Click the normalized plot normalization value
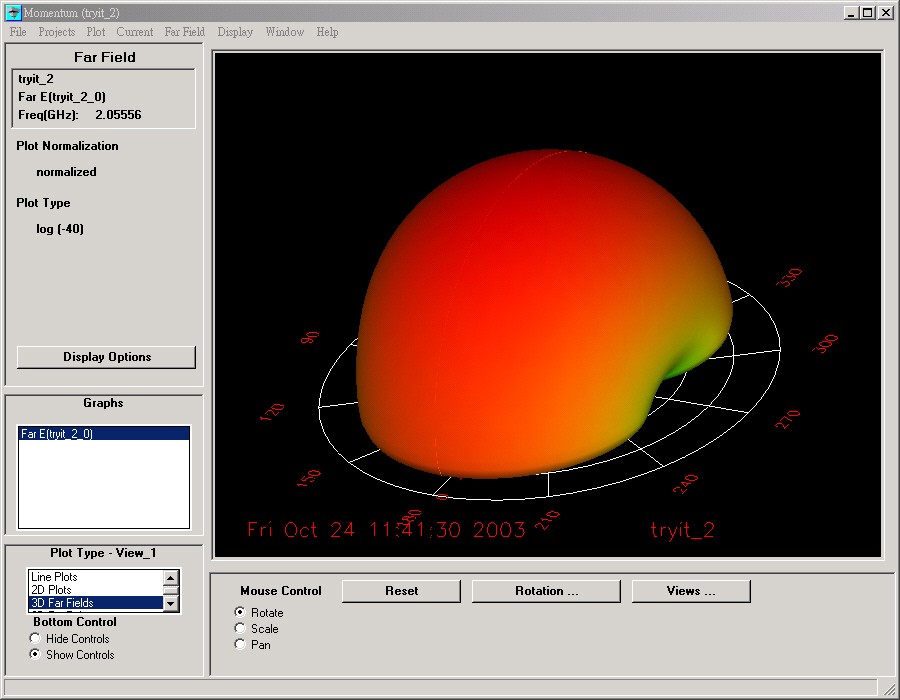This screenshot has width=900, height=700. pos(66,172)
